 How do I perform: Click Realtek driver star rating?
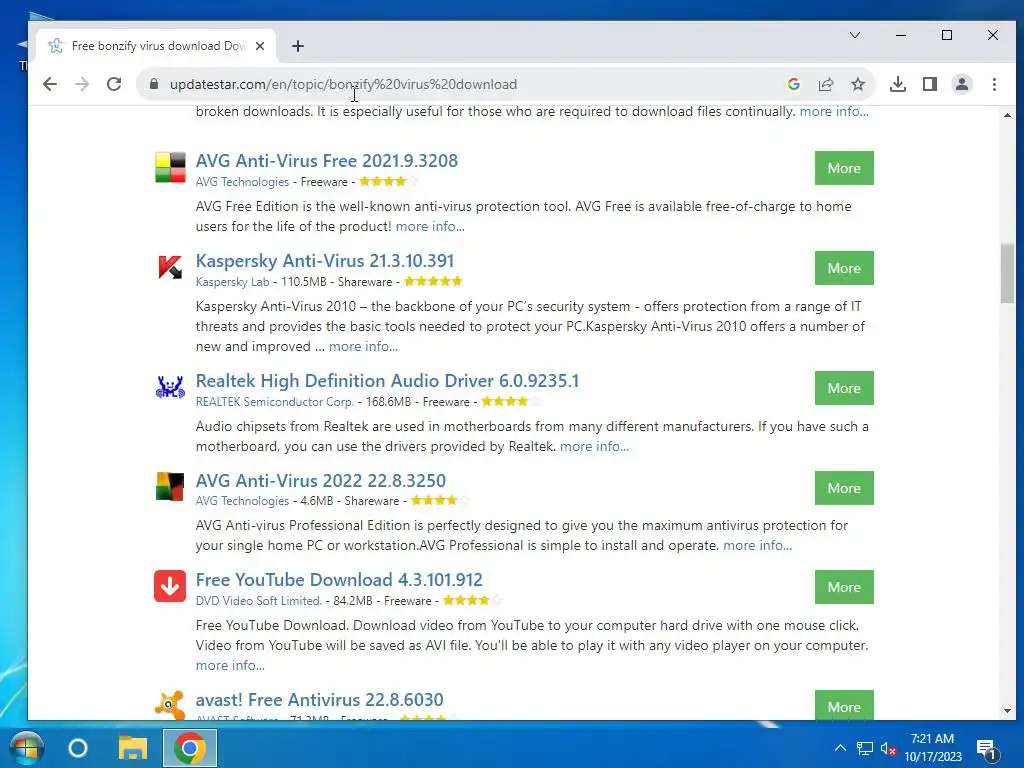pyautogui.click(x=511, y=402)
